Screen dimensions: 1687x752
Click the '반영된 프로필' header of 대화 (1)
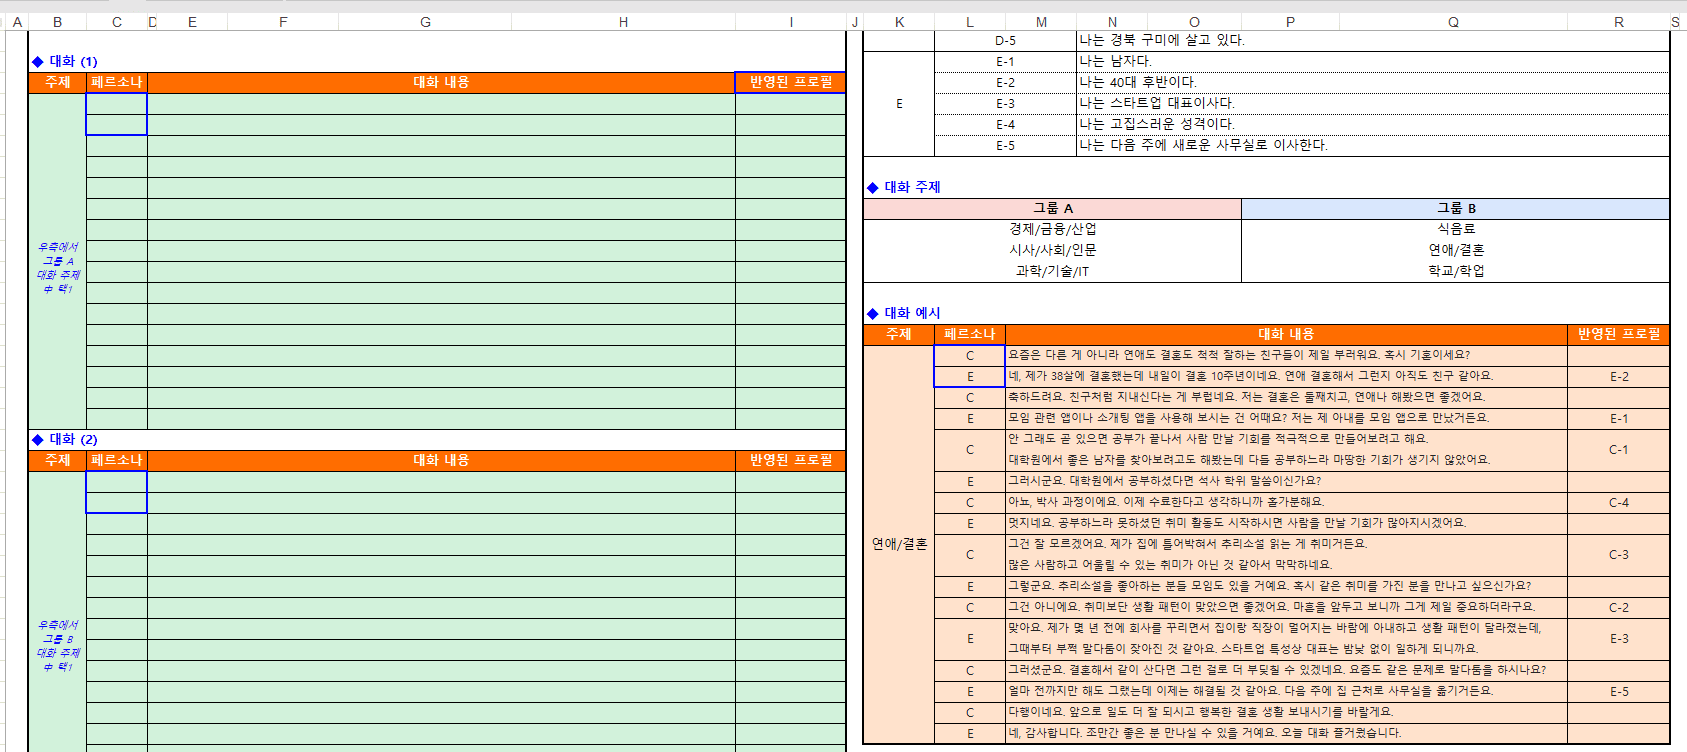tap(791, 82)
